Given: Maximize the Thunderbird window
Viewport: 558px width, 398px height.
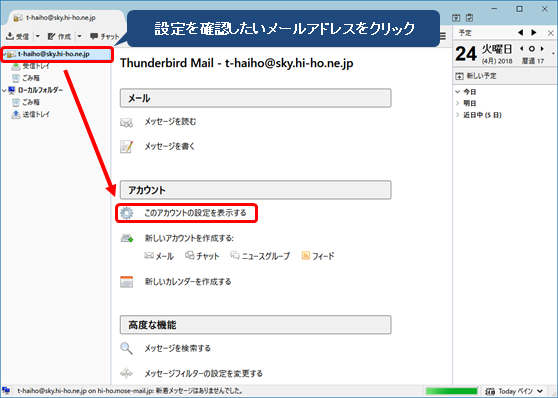Looking at the screenshot, I should (520, 9).
